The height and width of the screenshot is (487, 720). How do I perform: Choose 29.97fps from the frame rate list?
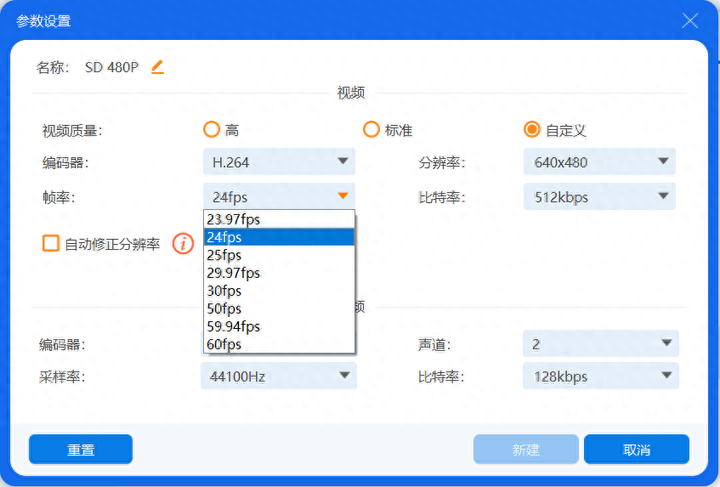(x=279, y=273)
